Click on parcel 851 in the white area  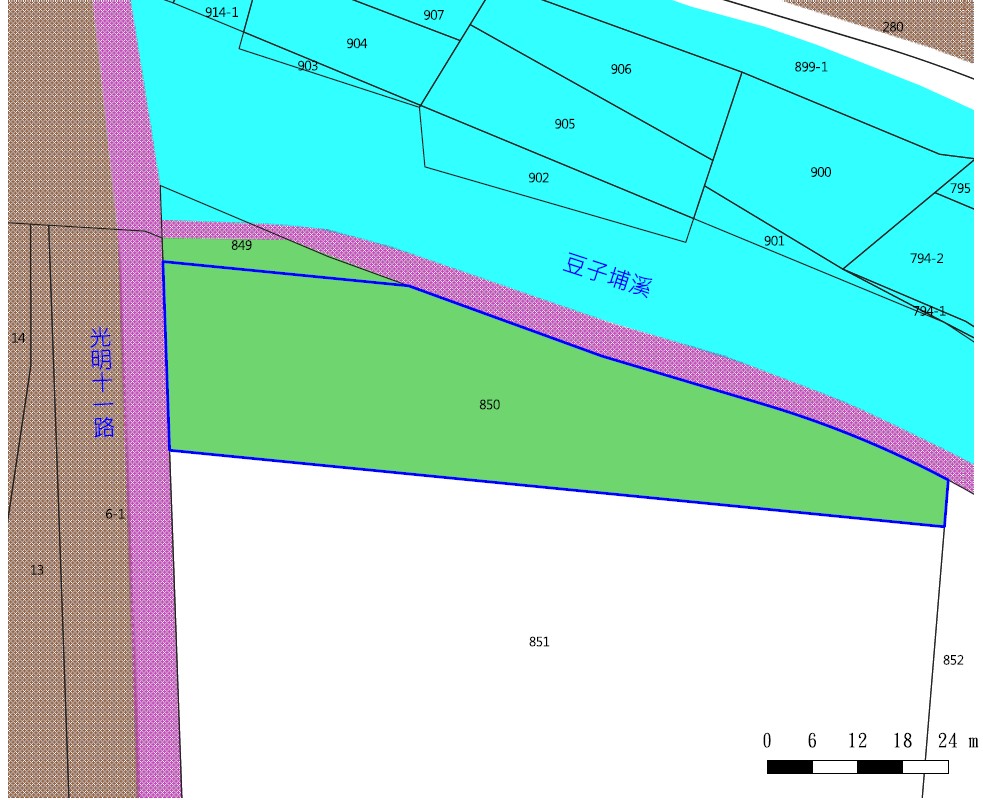pos(539,641)
